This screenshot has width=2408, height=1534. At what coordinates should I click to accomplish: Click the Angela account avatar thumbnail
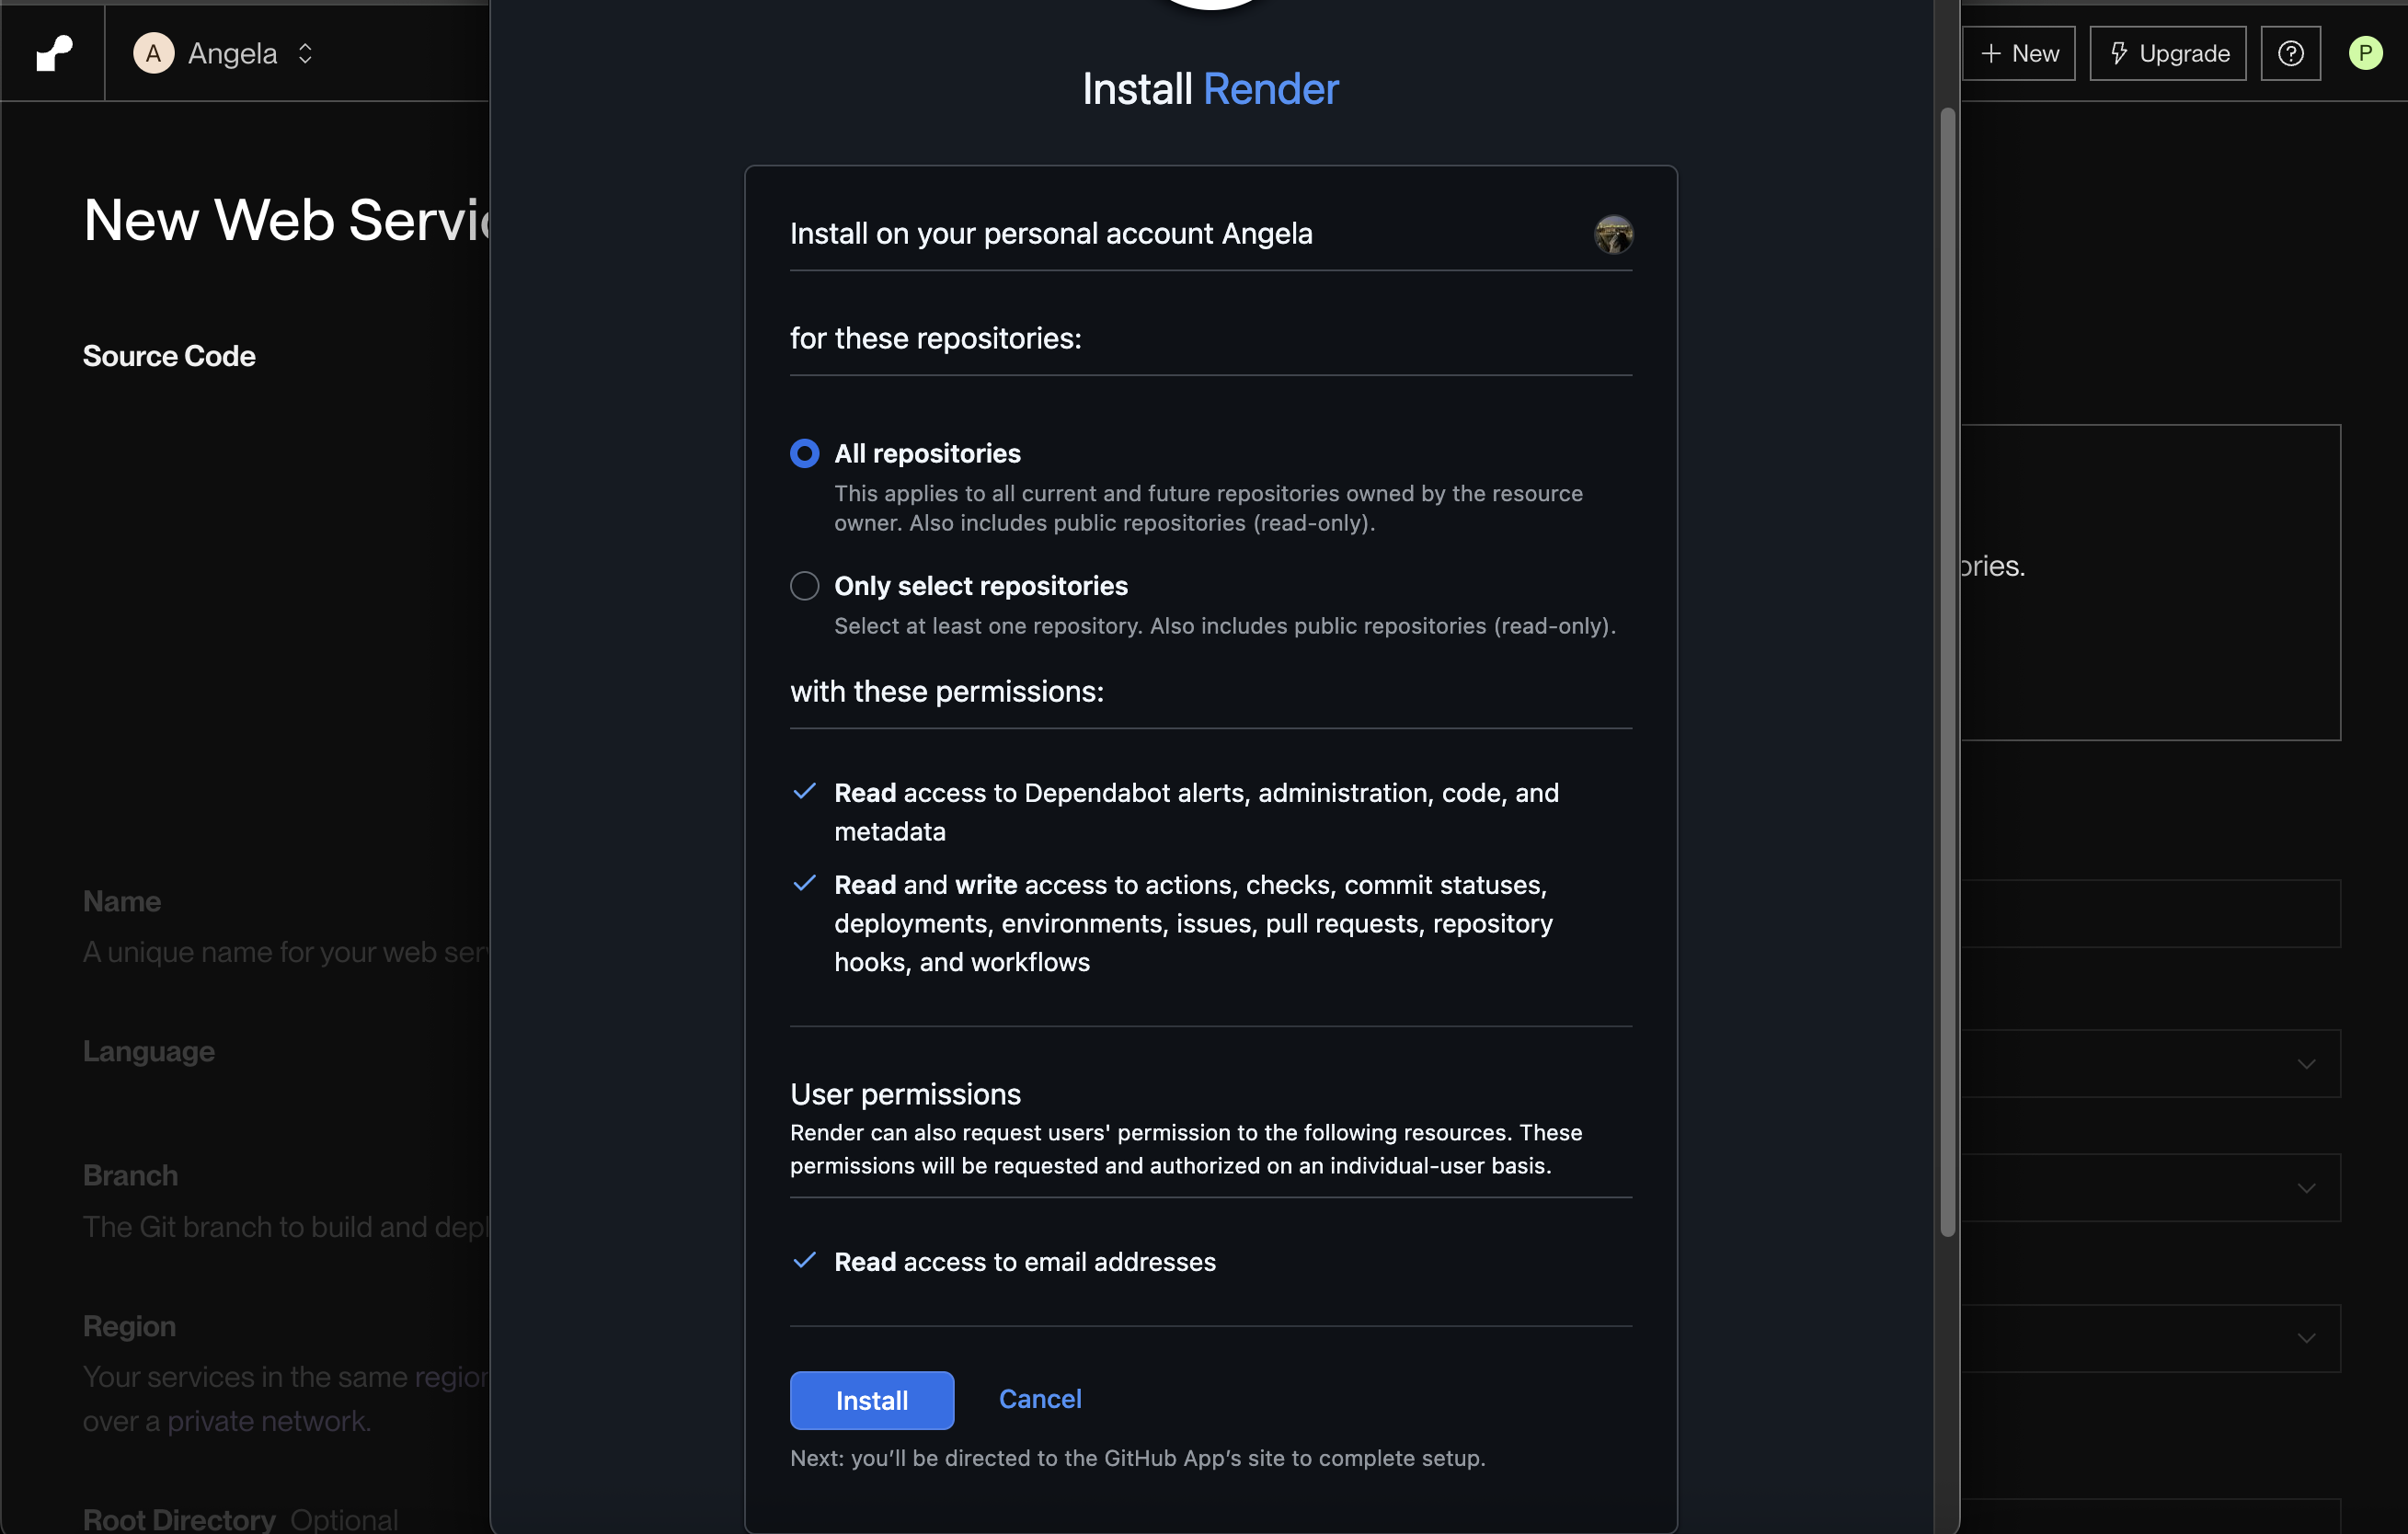[1612, 234]
